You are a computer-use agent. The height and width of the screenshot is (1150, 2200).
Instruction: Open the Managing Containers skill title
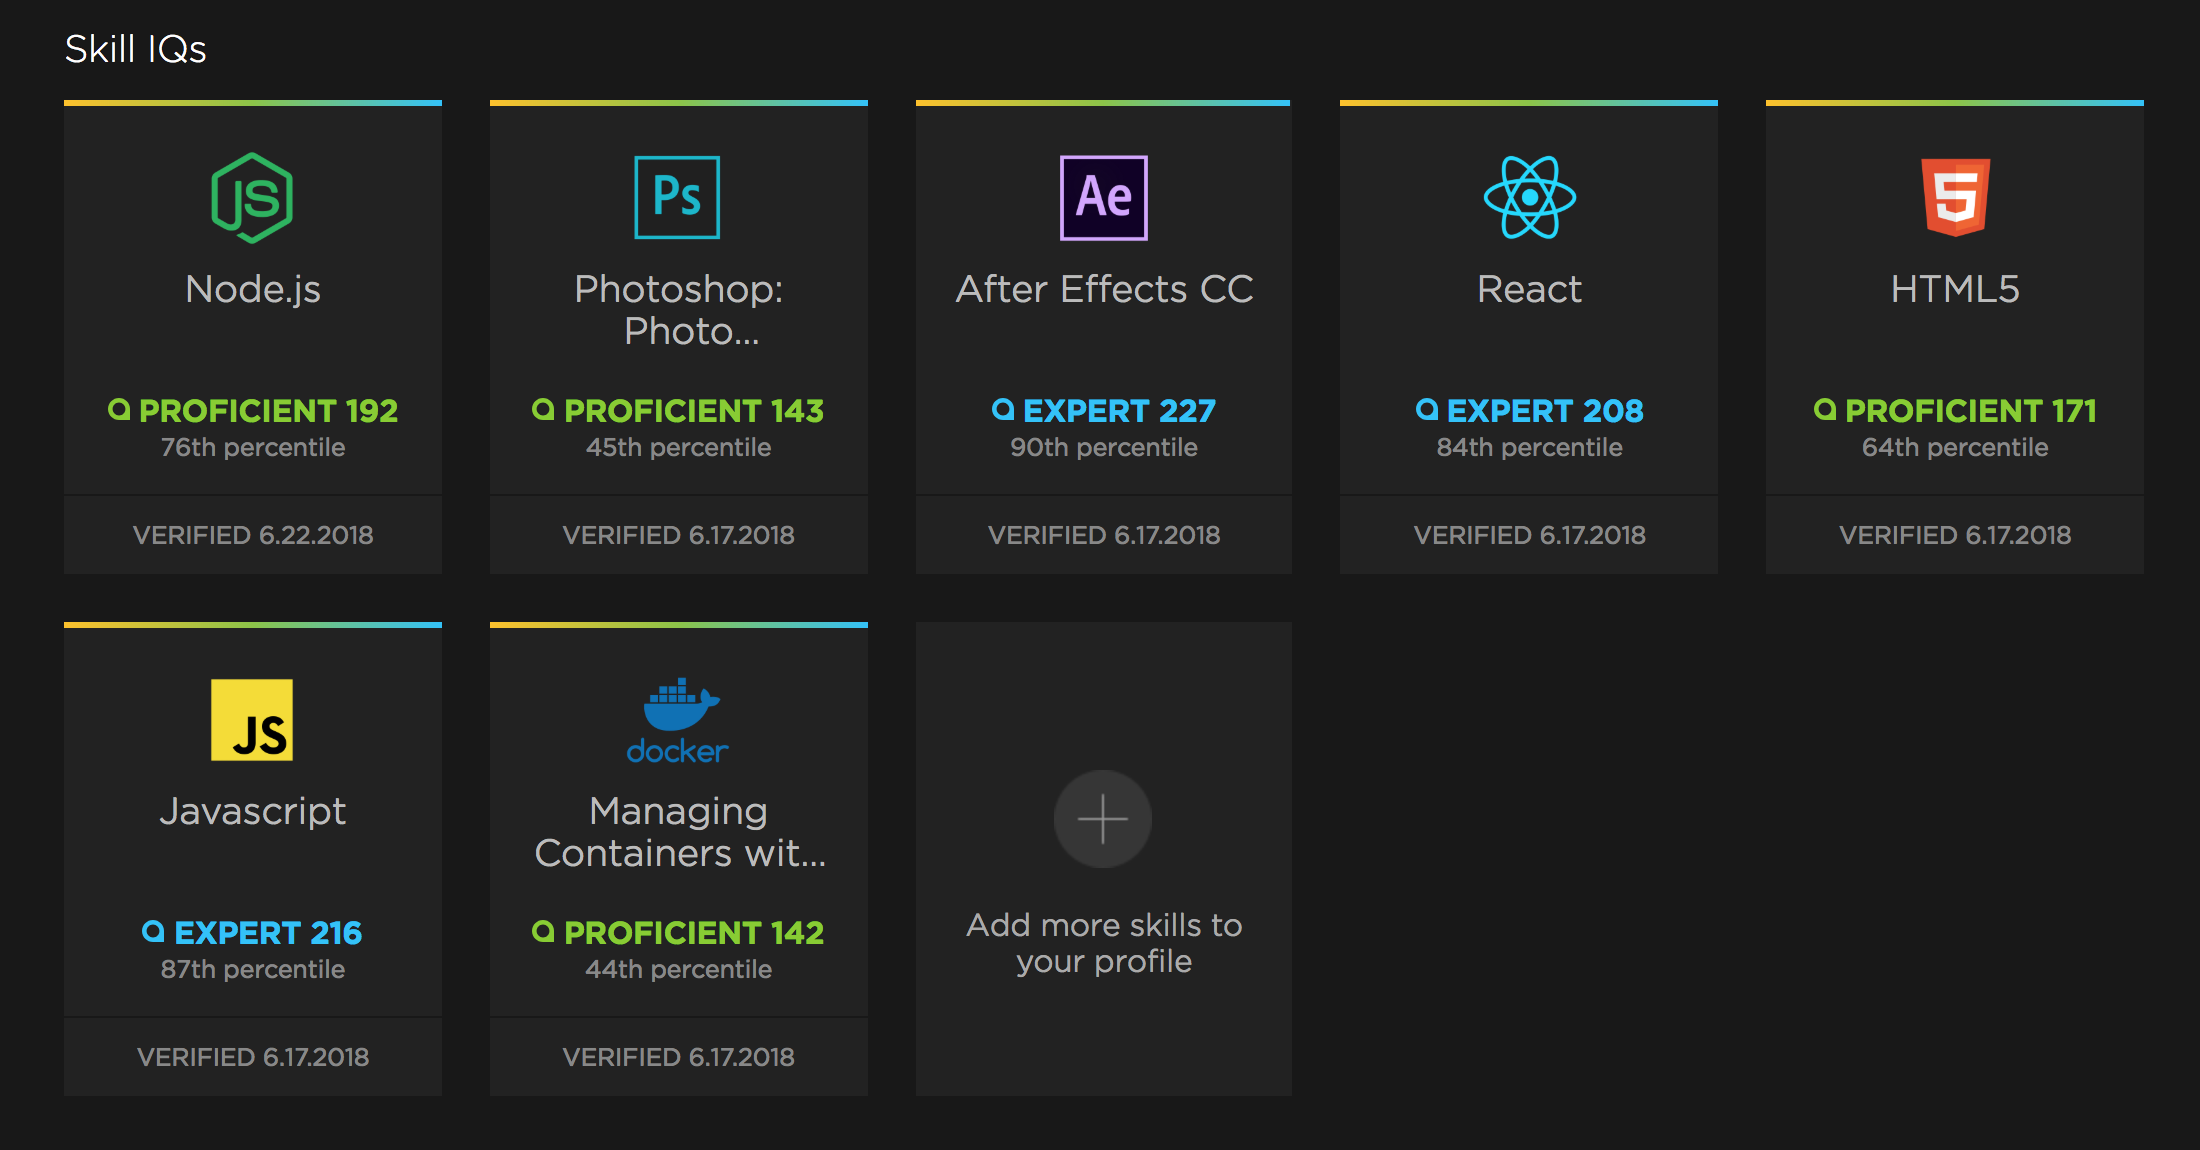click(x=679, y=832)
